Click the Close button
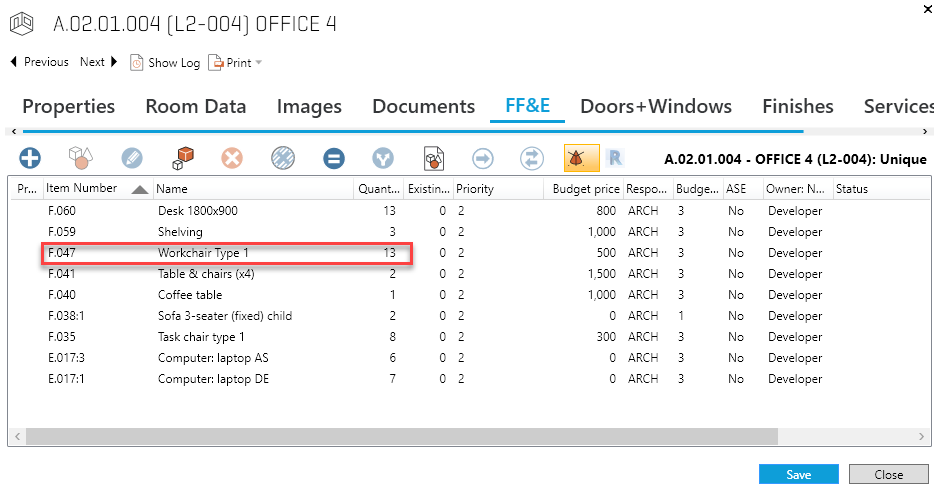The width and height of the screenshot is (939, 494). click(x=888, y=475)
